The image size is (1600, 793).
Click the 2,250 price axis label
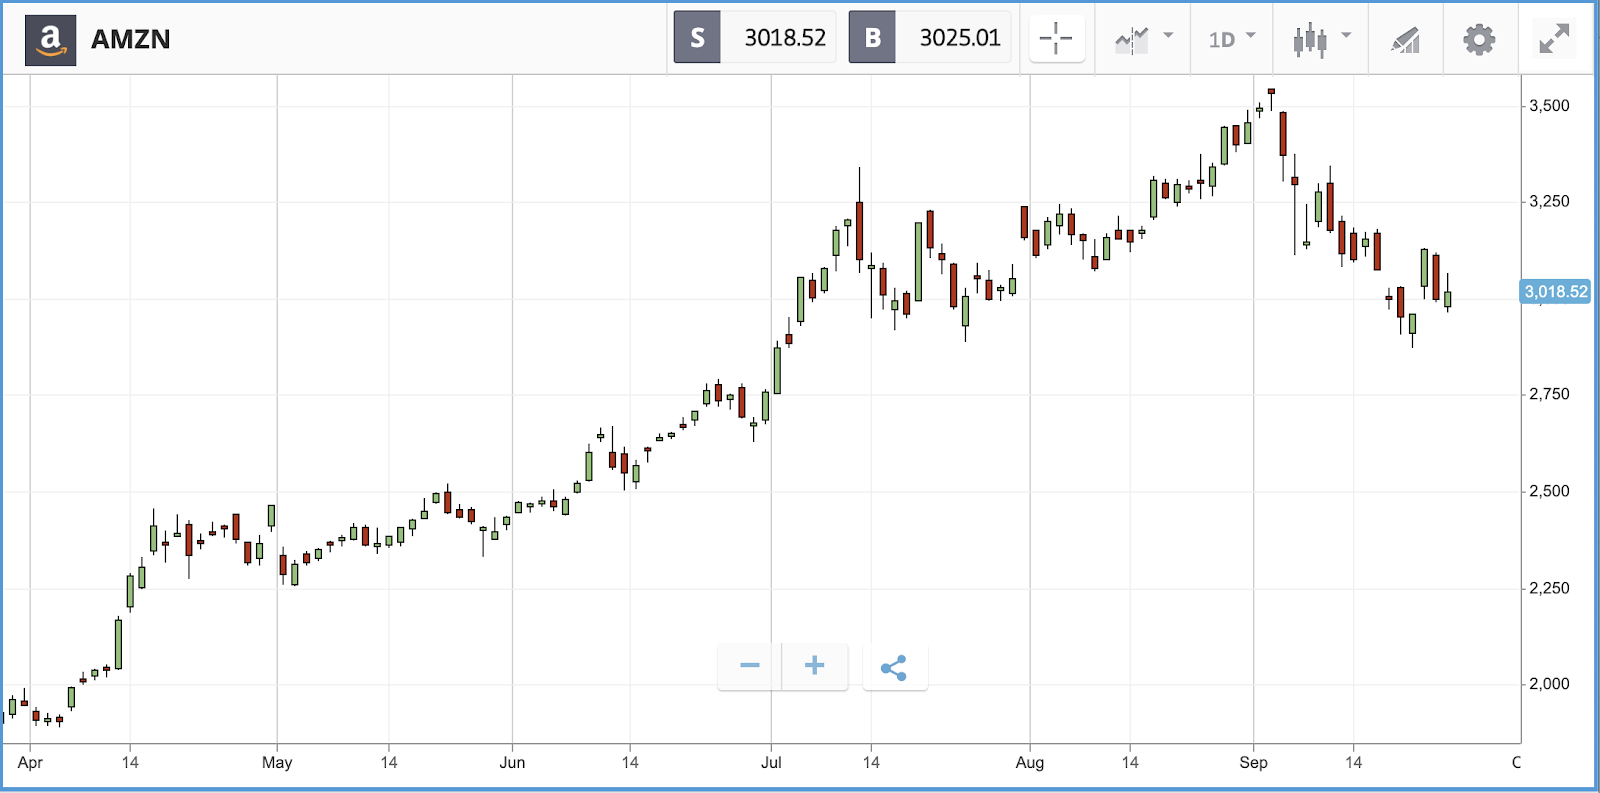[x=1549, y=589]
